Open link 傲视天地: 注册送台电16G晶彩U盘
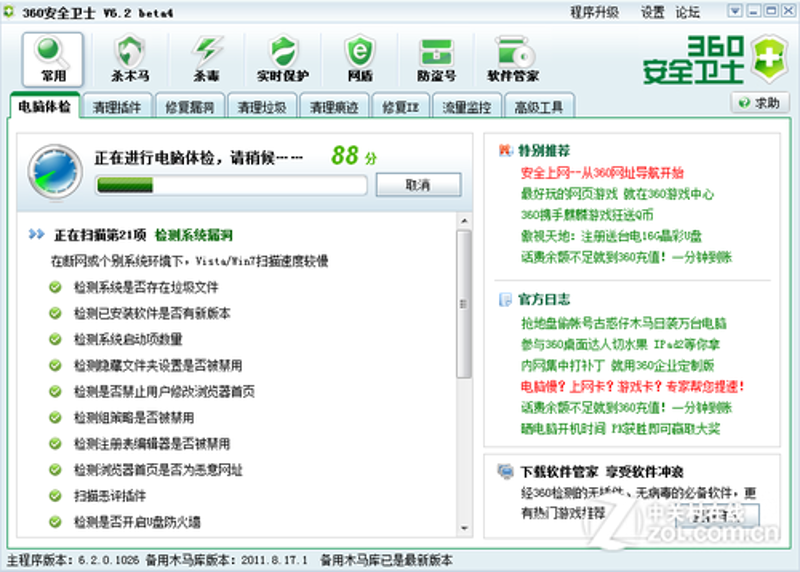The width and height of the screenshot is (800, 572). tap(611, 236)
